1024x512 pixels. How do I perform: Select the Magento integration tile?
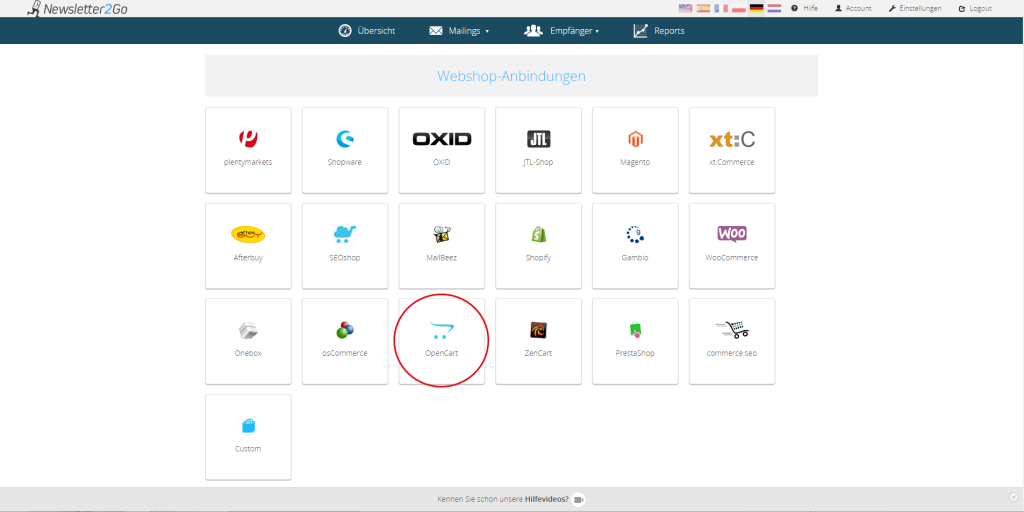click(x=635, y=150)
